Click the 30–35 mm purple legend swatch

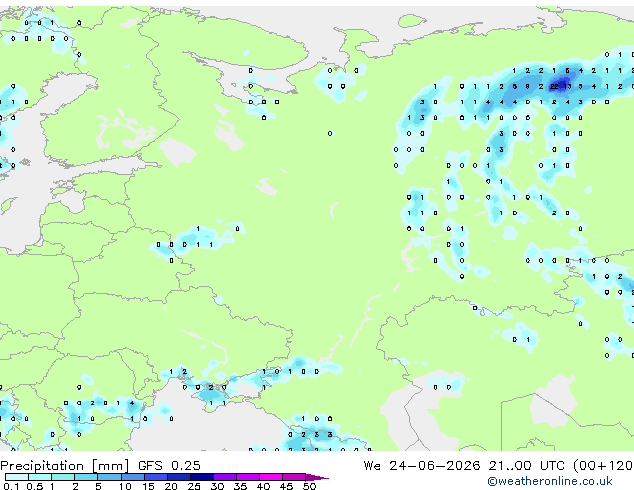point(224,477)
